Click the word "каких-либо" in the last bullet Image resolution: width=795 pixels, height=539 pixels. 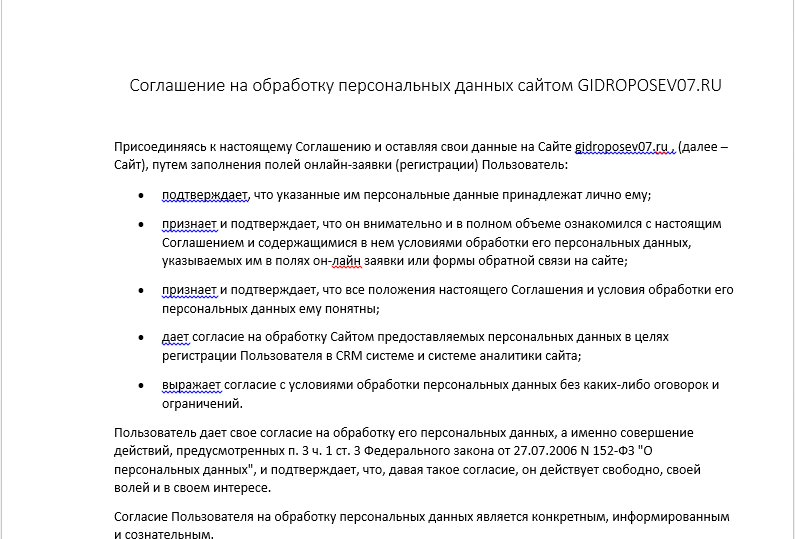617,385
